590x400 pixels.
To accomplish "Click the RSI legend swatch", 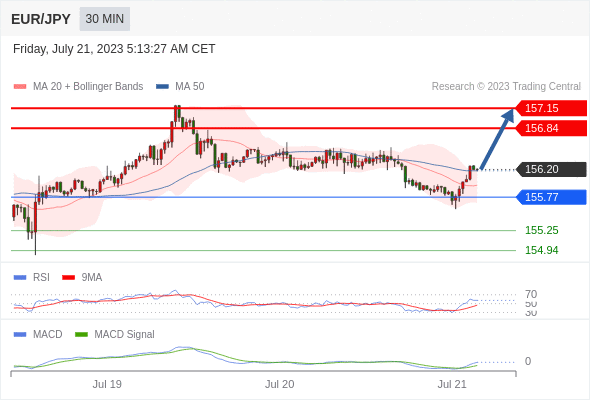I will [x=20, y=278].
